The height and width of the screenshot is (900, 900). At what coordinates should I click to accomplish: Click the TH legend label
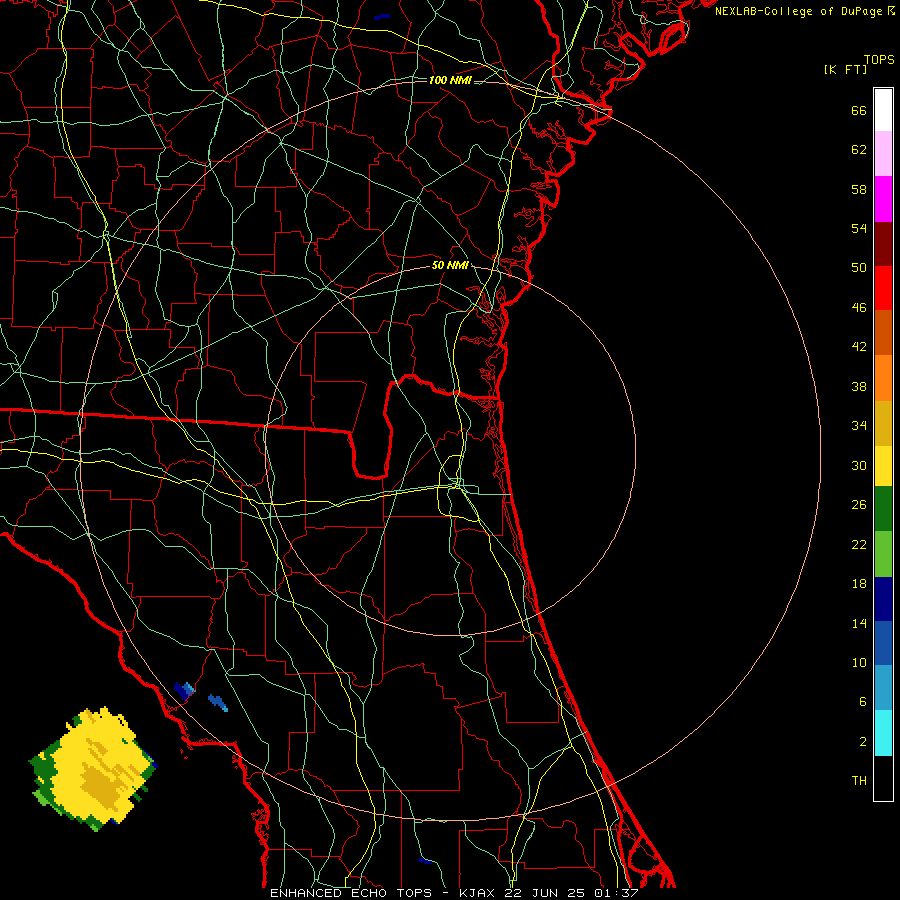[859, 780]
